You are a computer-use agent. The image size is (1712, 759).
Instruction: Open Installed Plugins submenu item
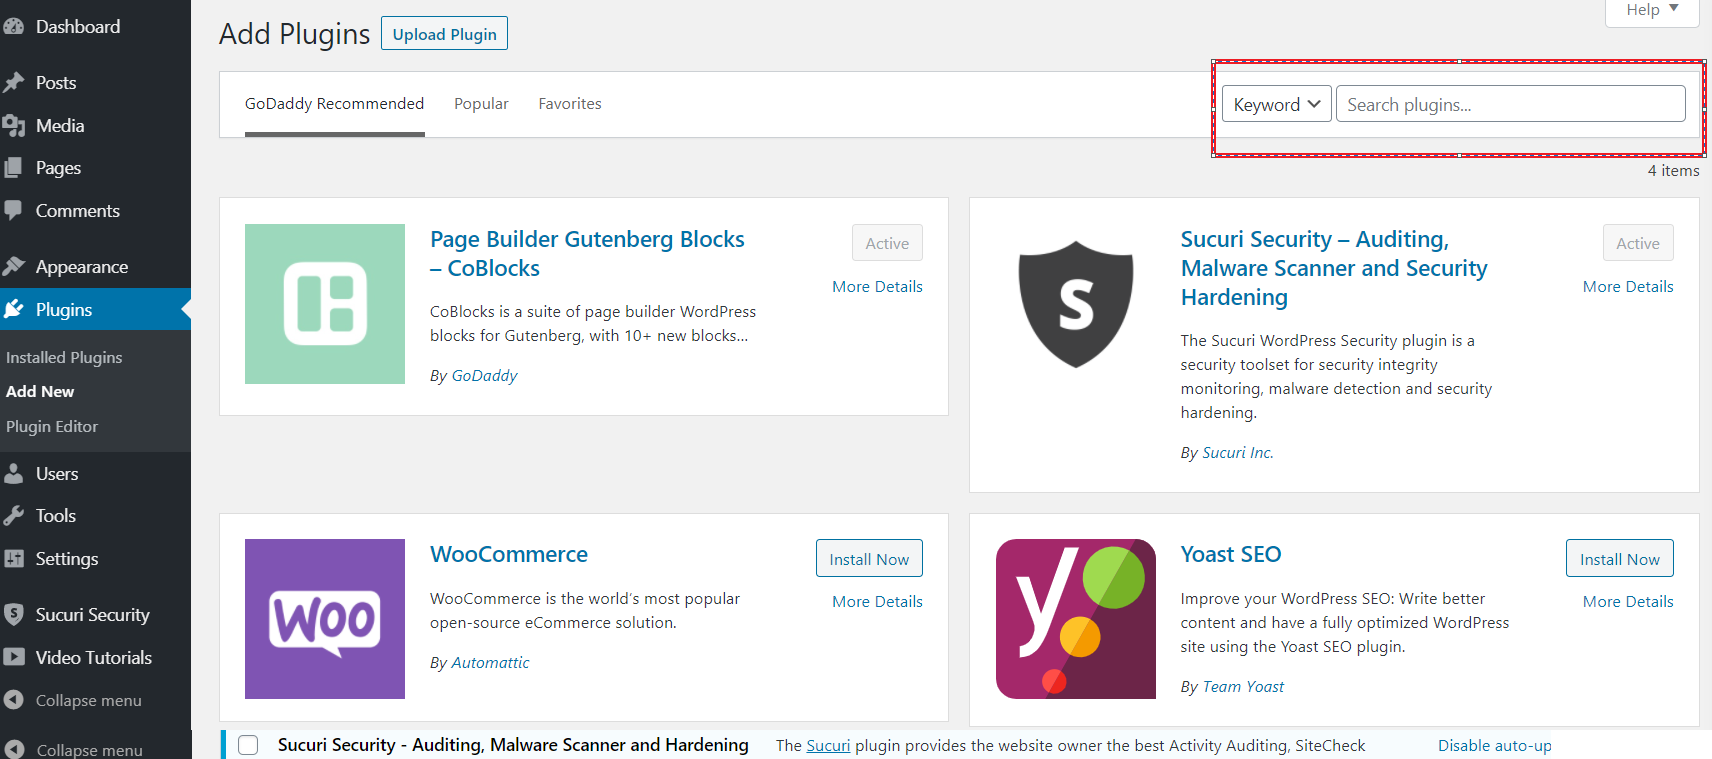[x=64, y=357]
